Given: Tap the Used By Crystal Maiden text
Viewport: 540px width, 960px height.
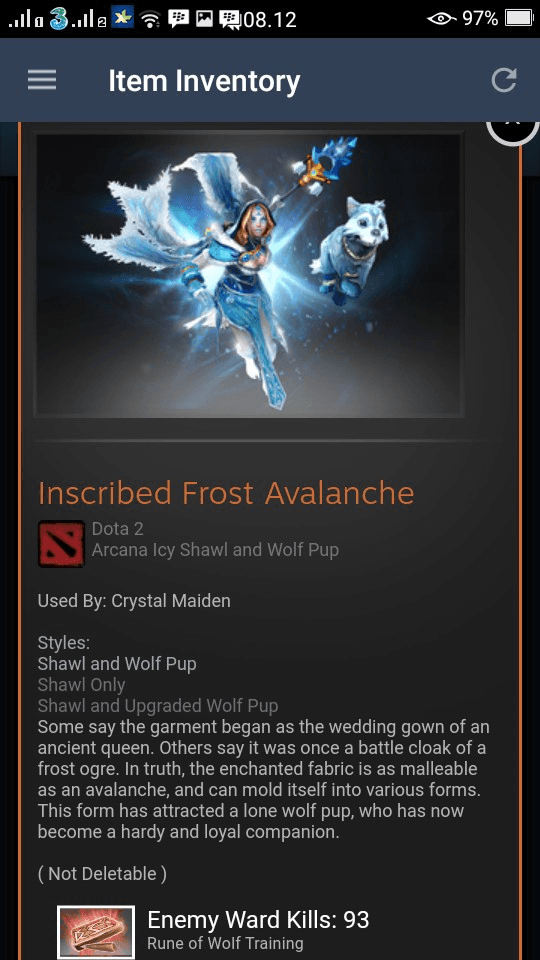Looking at the screenshot, I should click(x=134, y=601).
